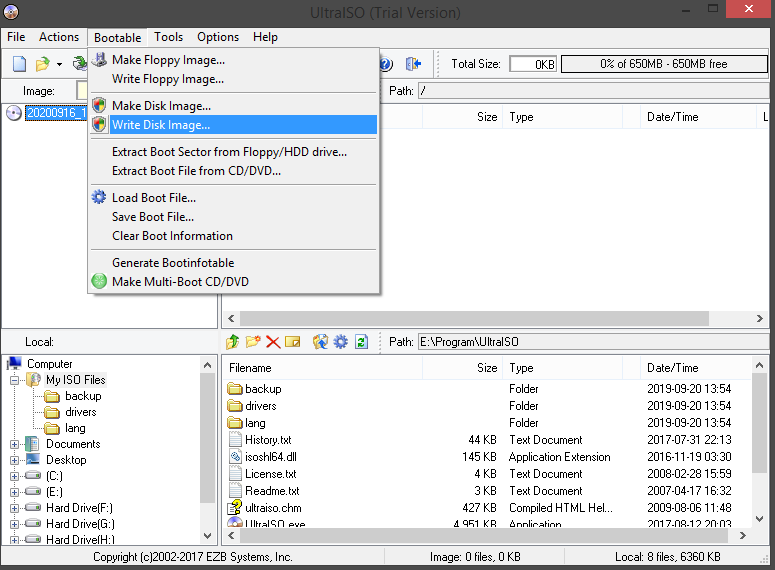Viewport: 775px width, 570px height.
Task: Expand the Desktop tree node
Action: (x=14, y=460)
